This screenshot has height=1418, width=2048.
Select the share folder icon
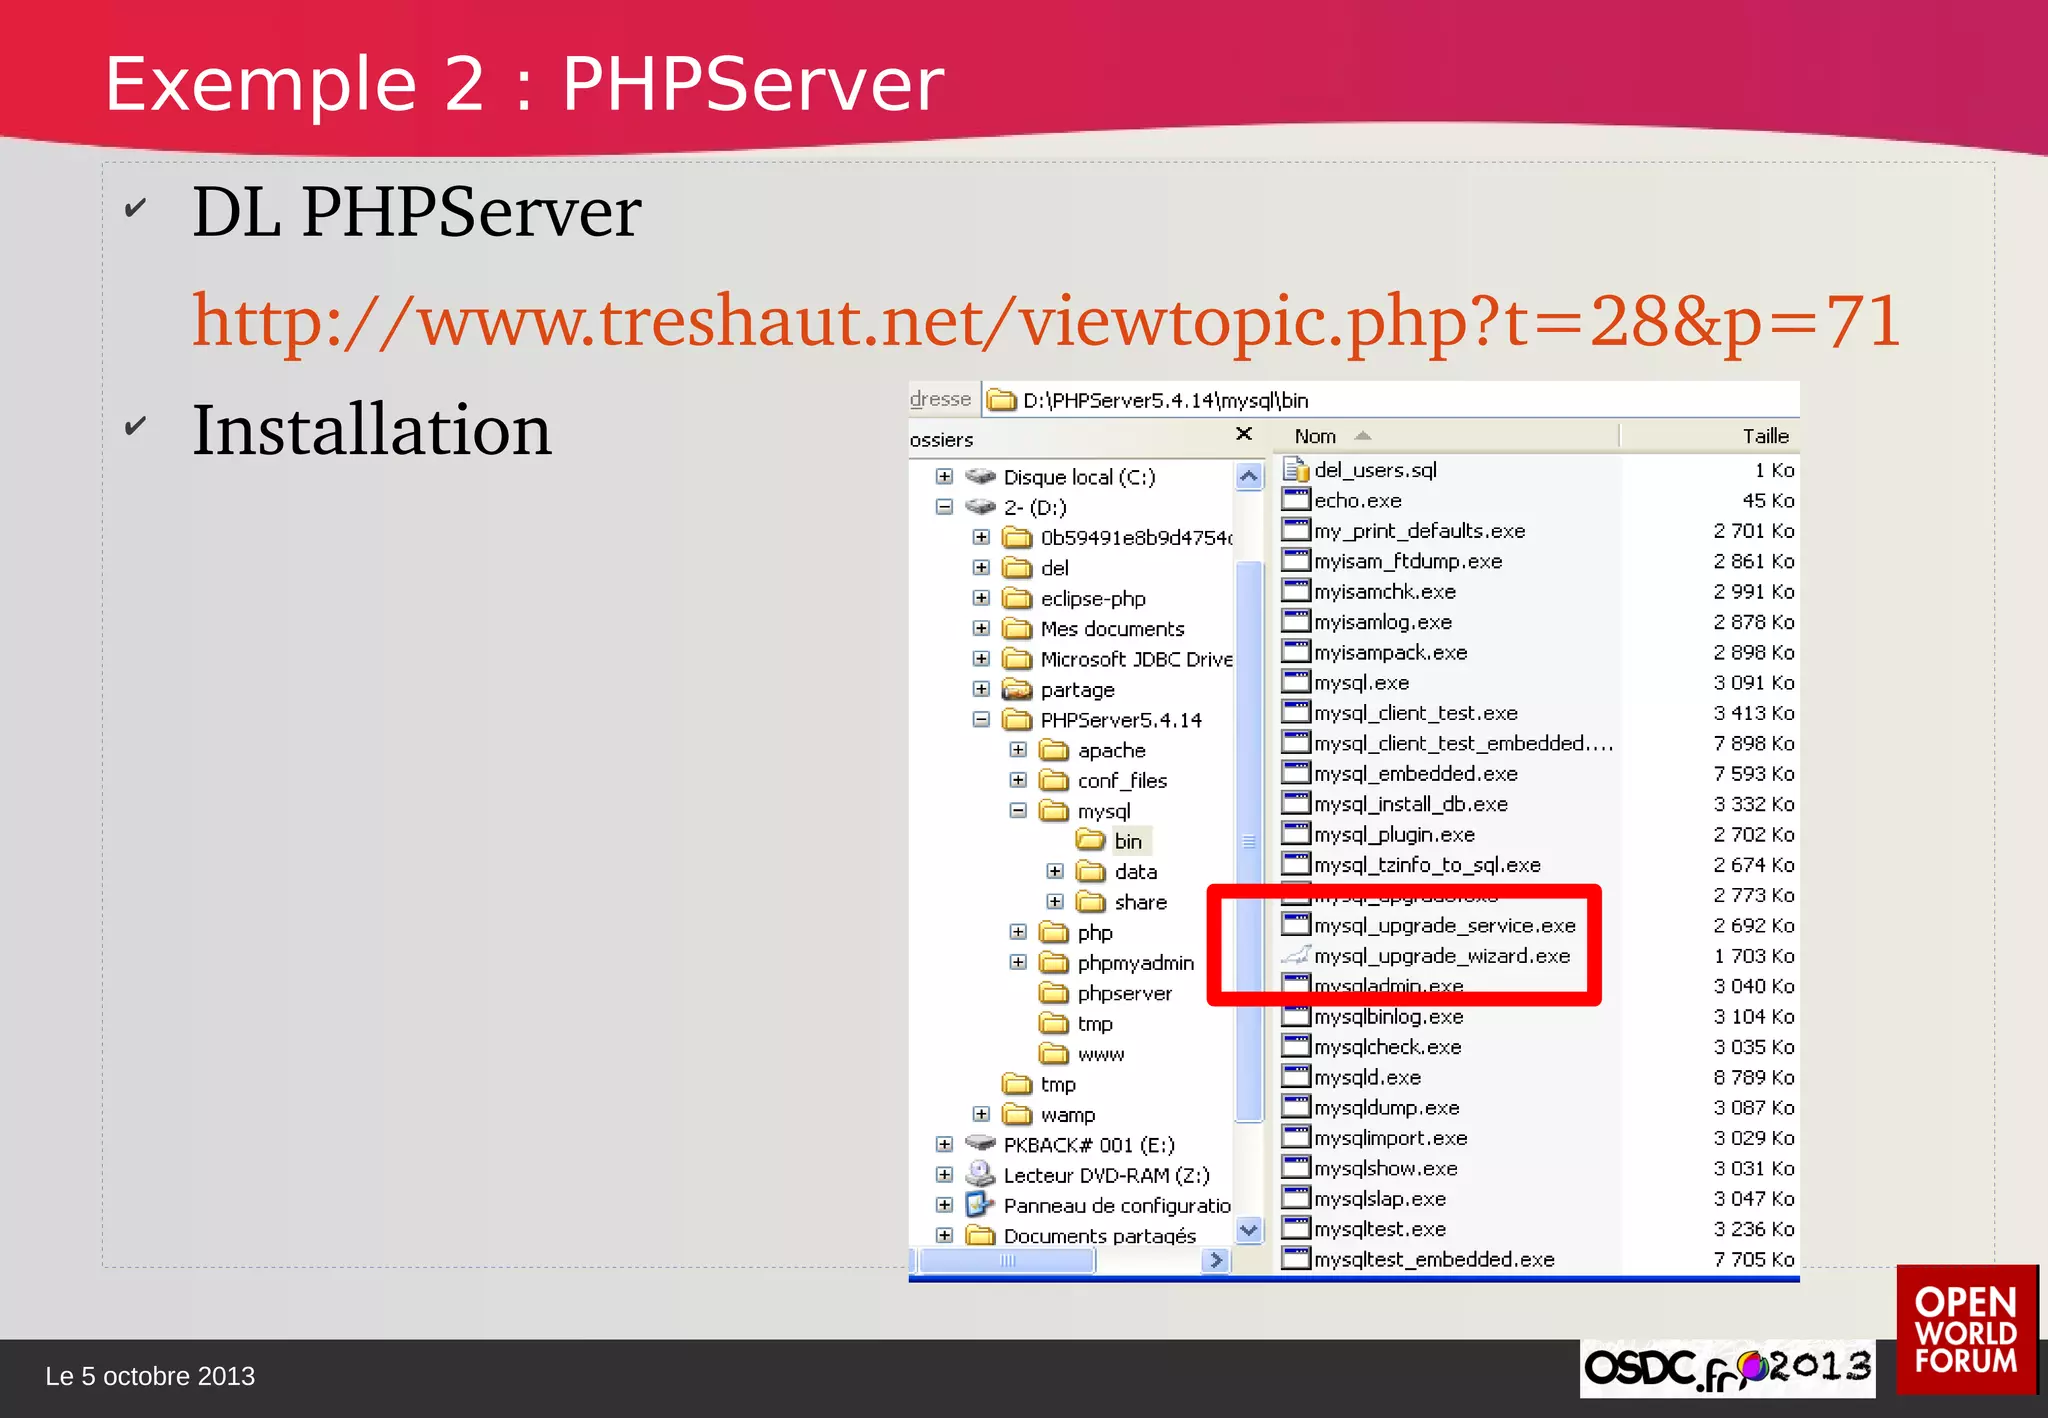1091,901
